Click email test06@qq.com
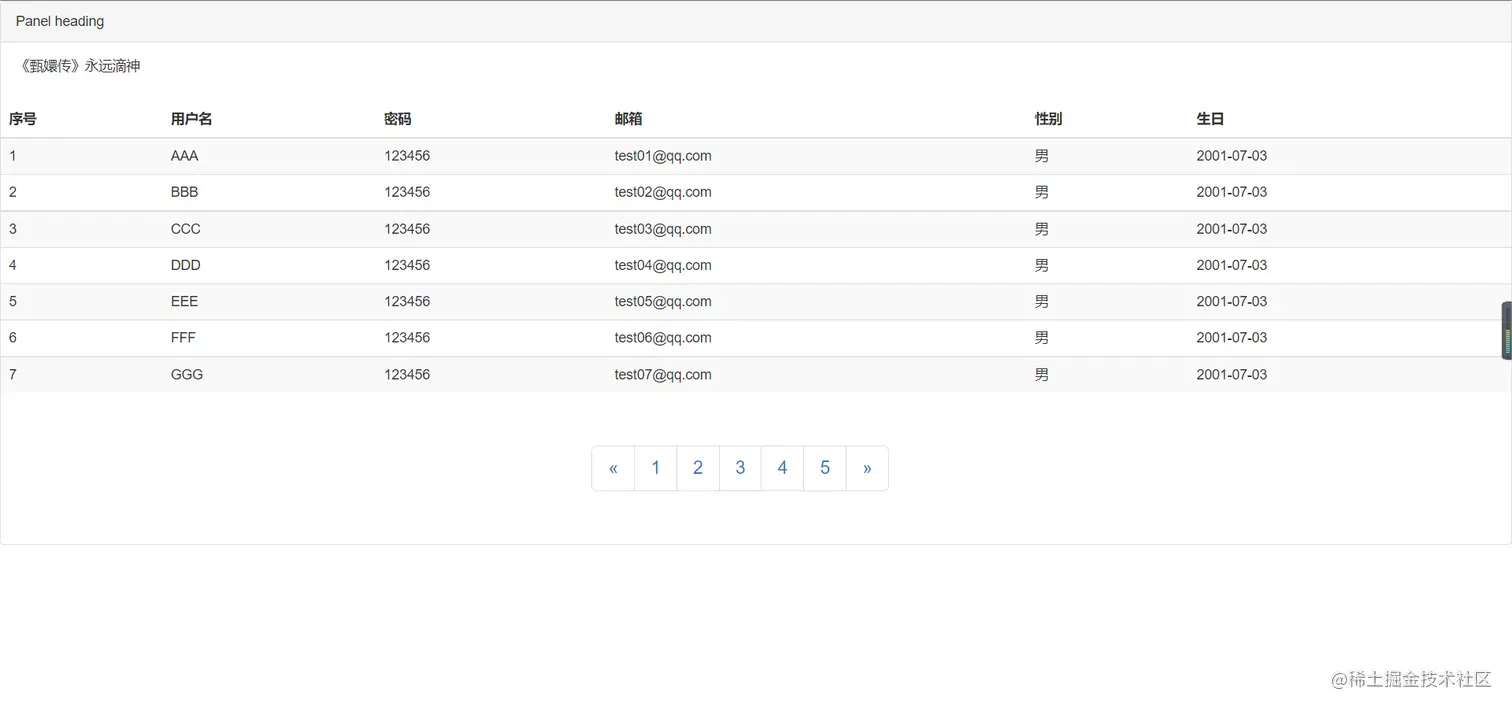 663,338
